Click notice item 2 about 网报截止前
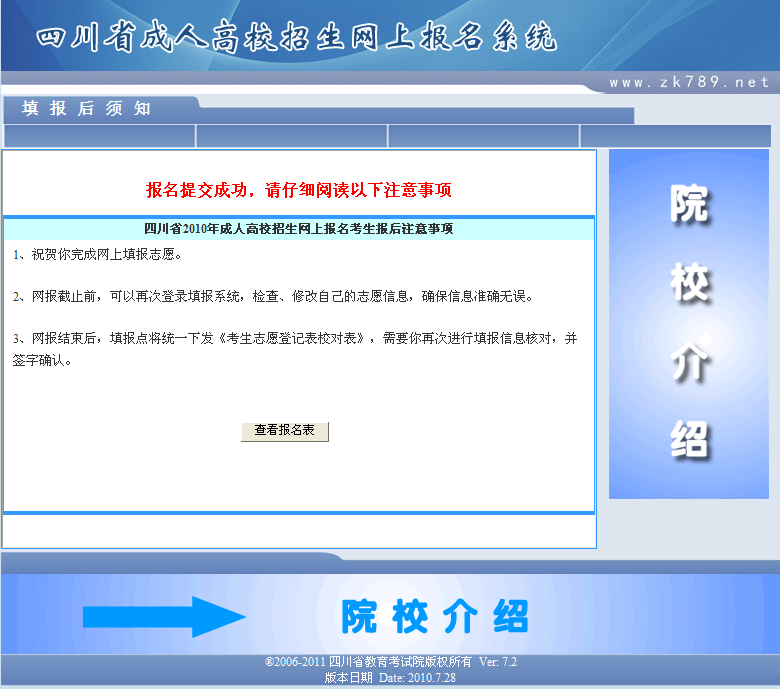 pyautogui.click(x=274, y=297)
